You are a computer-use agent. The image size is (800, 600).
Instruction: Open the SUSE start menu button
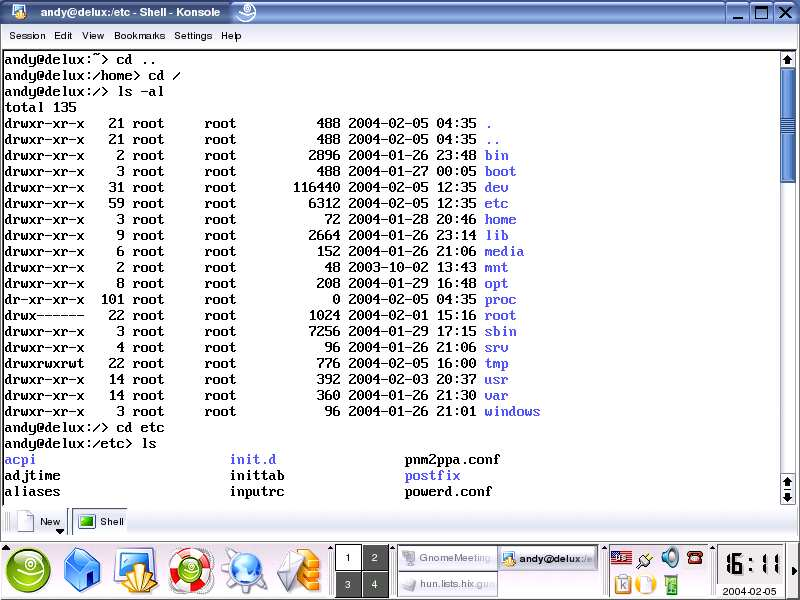(29, 570)
